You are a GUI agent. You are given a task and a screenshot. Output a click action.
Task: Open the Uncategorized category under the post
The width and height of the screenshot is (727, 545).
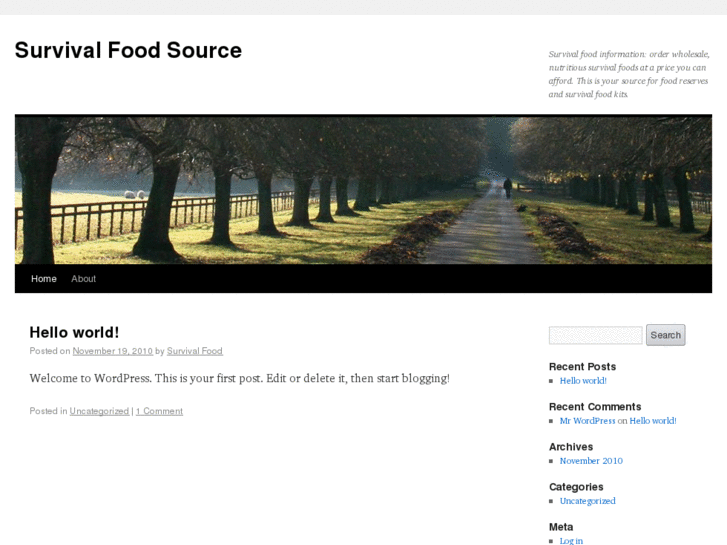click(99, 411)
